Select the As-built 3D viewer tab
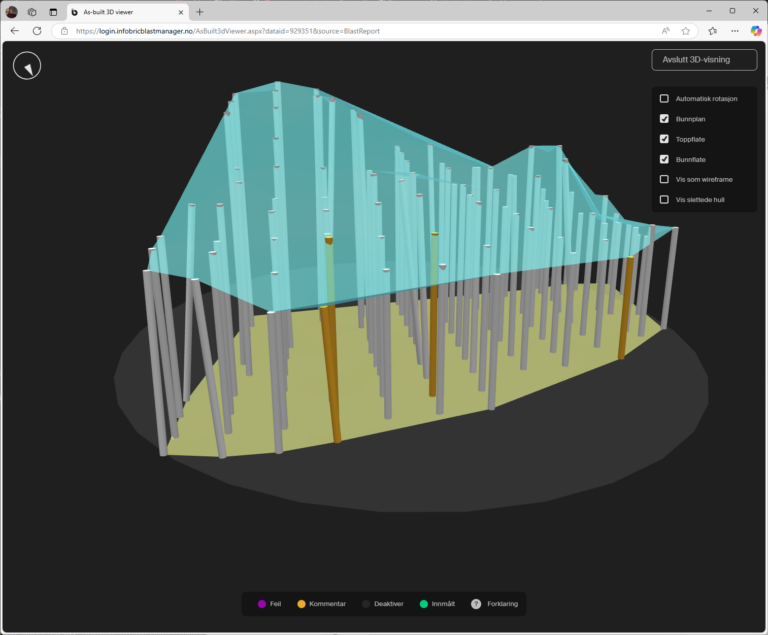The image size is (768, 635). 120,11
